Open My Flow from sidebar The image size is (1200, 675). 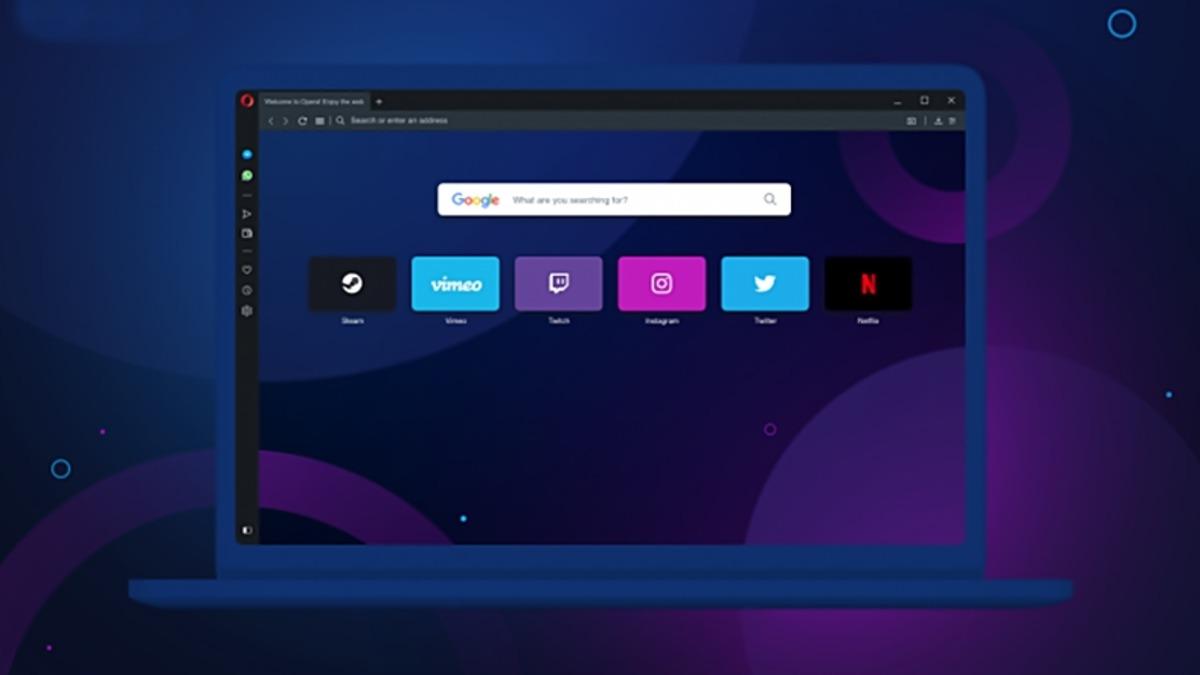[x=247, y=214]
